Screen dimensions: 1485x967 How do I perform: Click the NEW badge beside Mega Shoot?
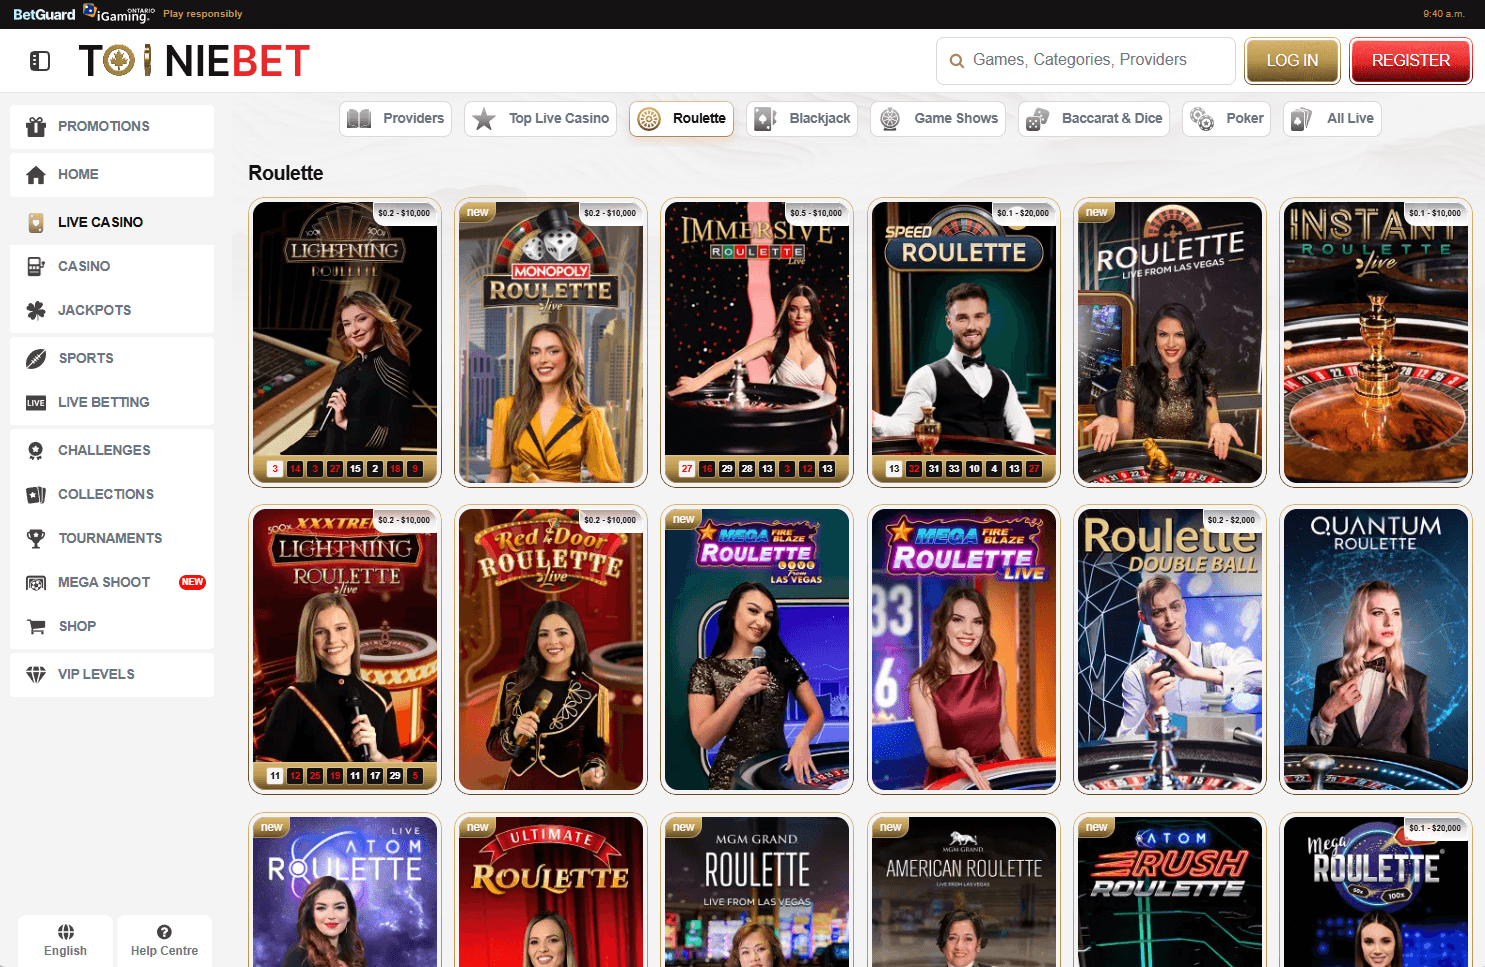coord(192,582)
